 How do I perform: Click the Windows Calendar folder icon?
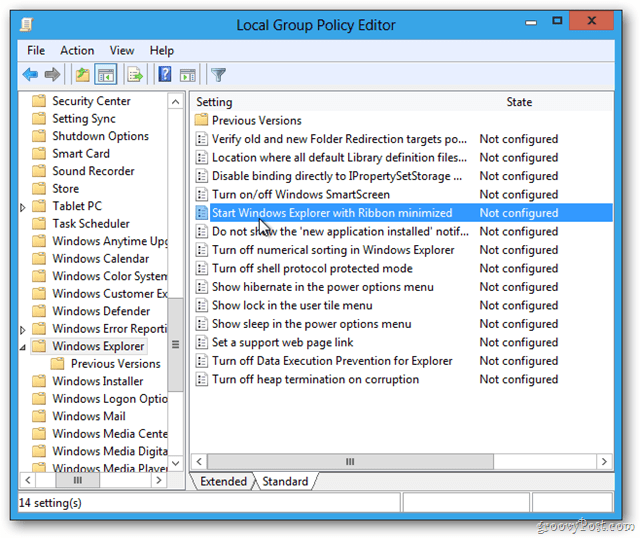click(39, 258)
